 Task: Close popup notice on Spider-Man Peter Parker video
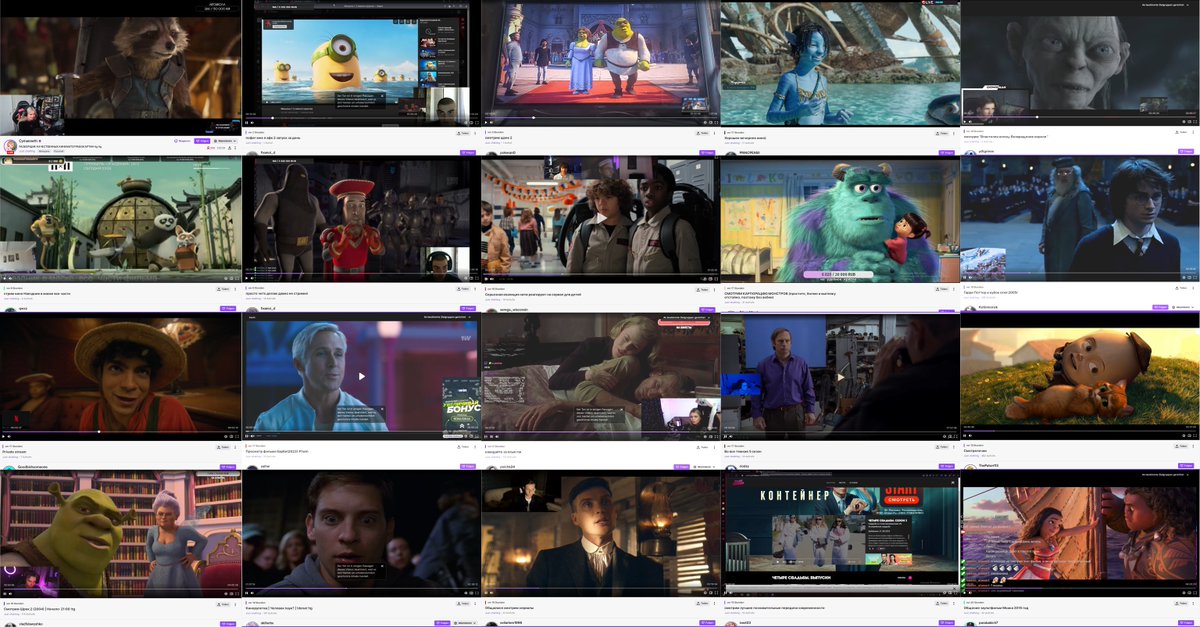coord(382,566)
